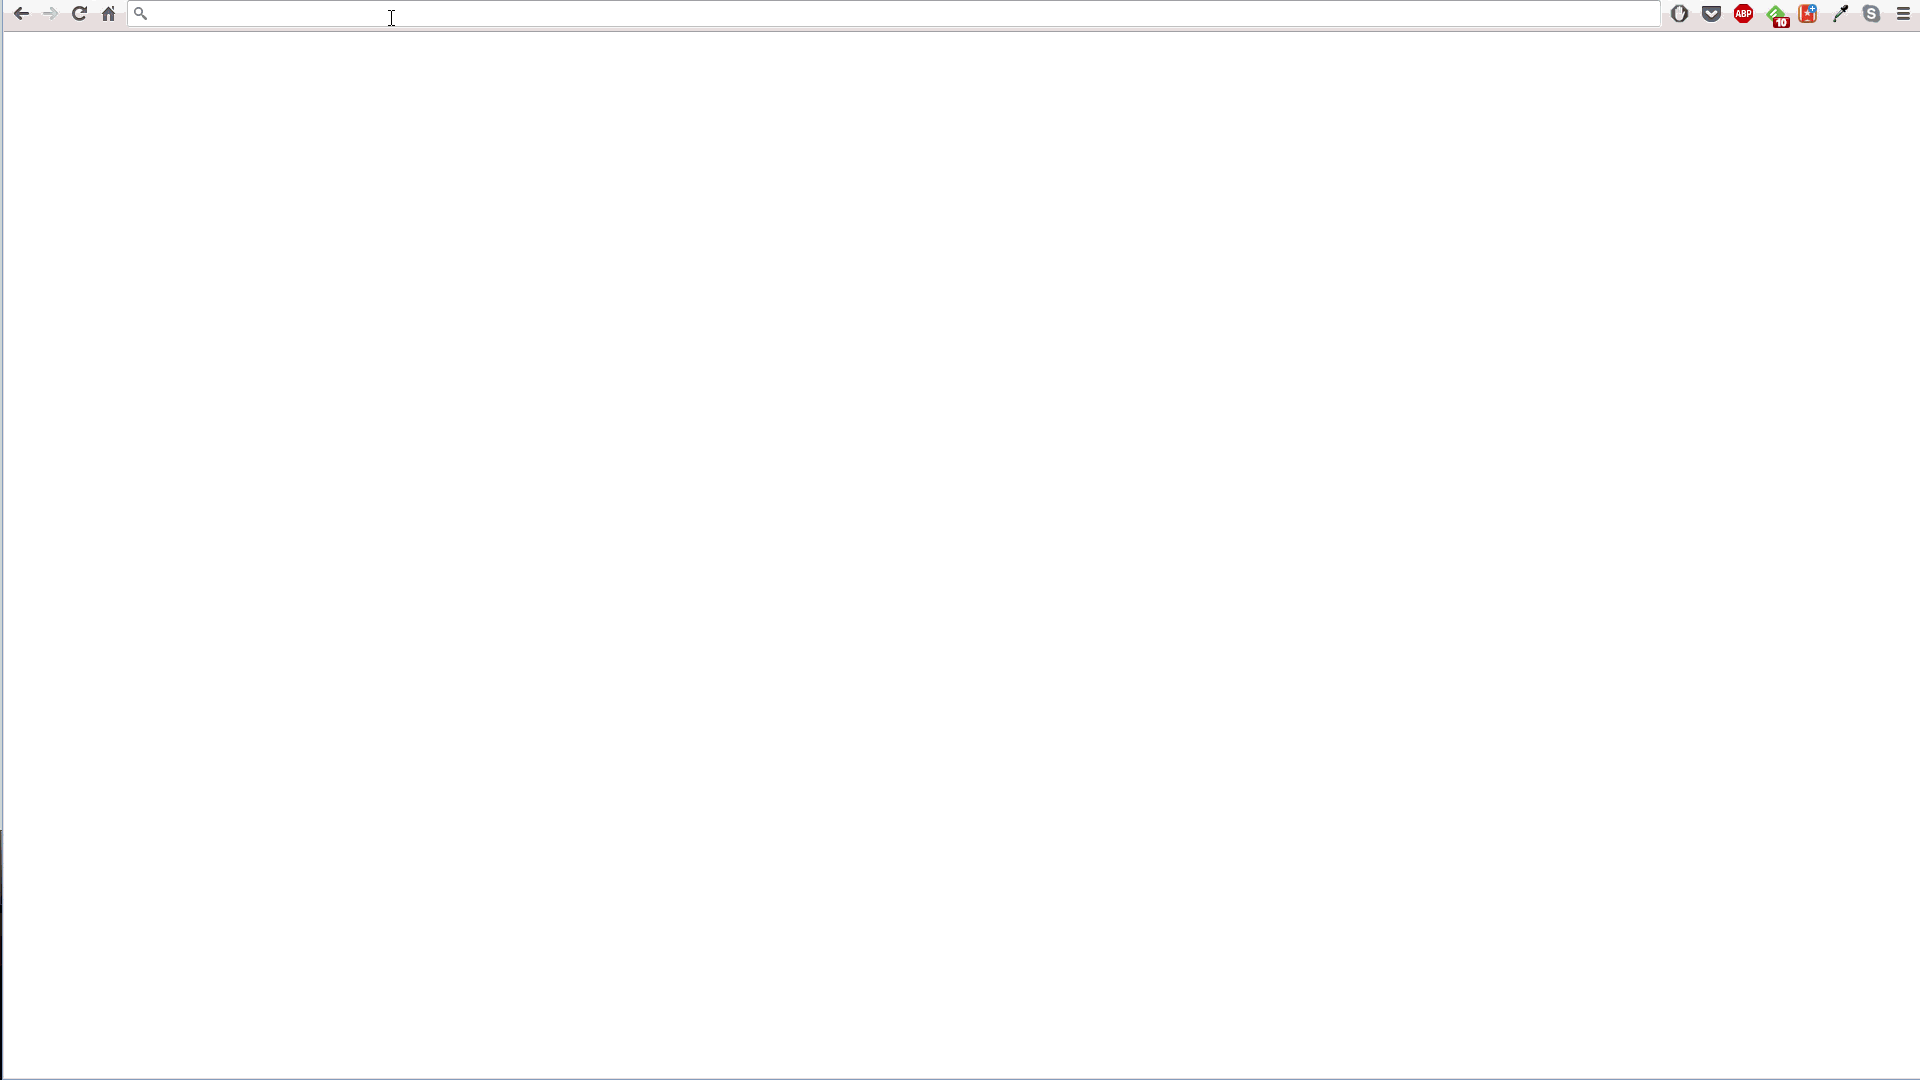Screen dimensions: 1920x1080
Task: Click the greyed-out forward arrow
Action: pos(50,14)
